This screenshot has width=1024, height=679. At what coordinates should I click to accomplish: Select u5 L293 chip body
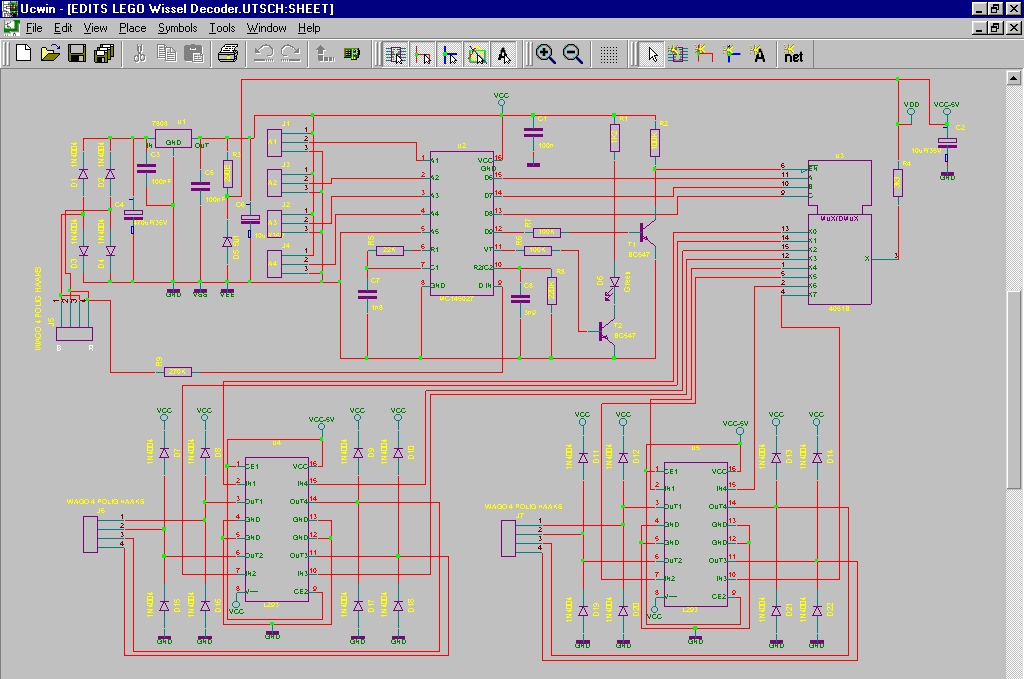[696, 535]
